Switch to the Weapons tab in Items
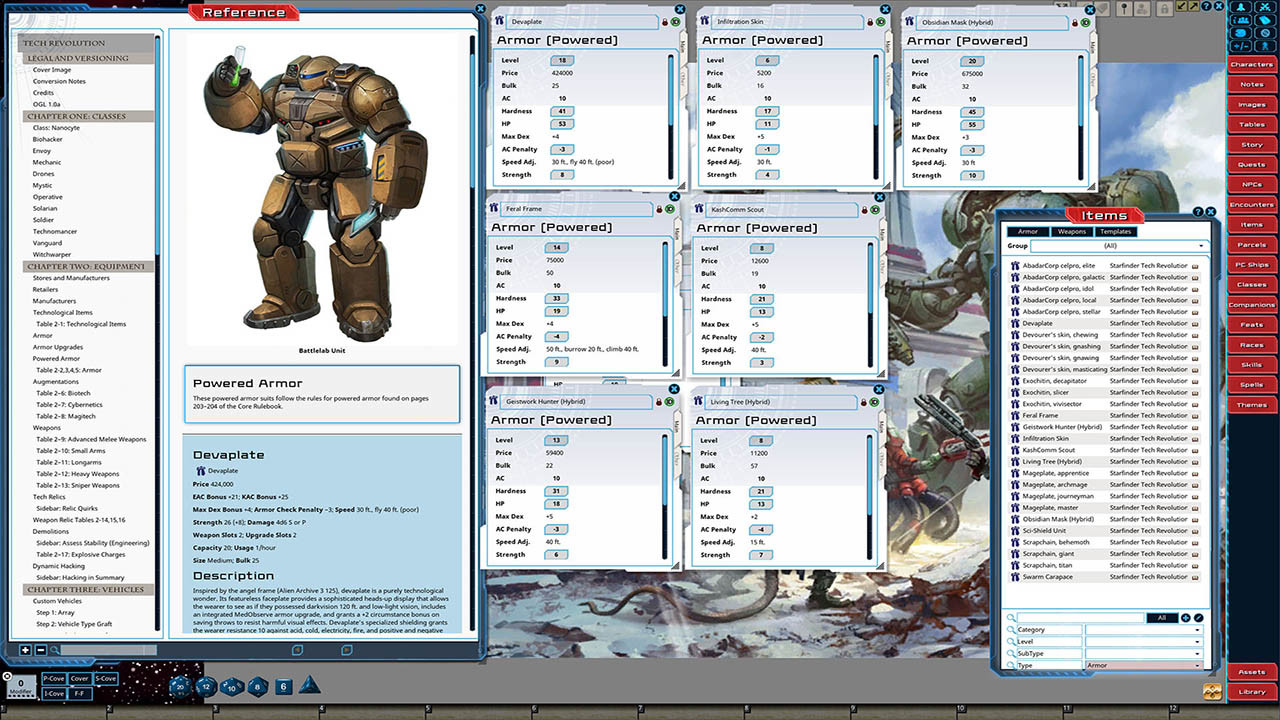 coord(1071,232)
